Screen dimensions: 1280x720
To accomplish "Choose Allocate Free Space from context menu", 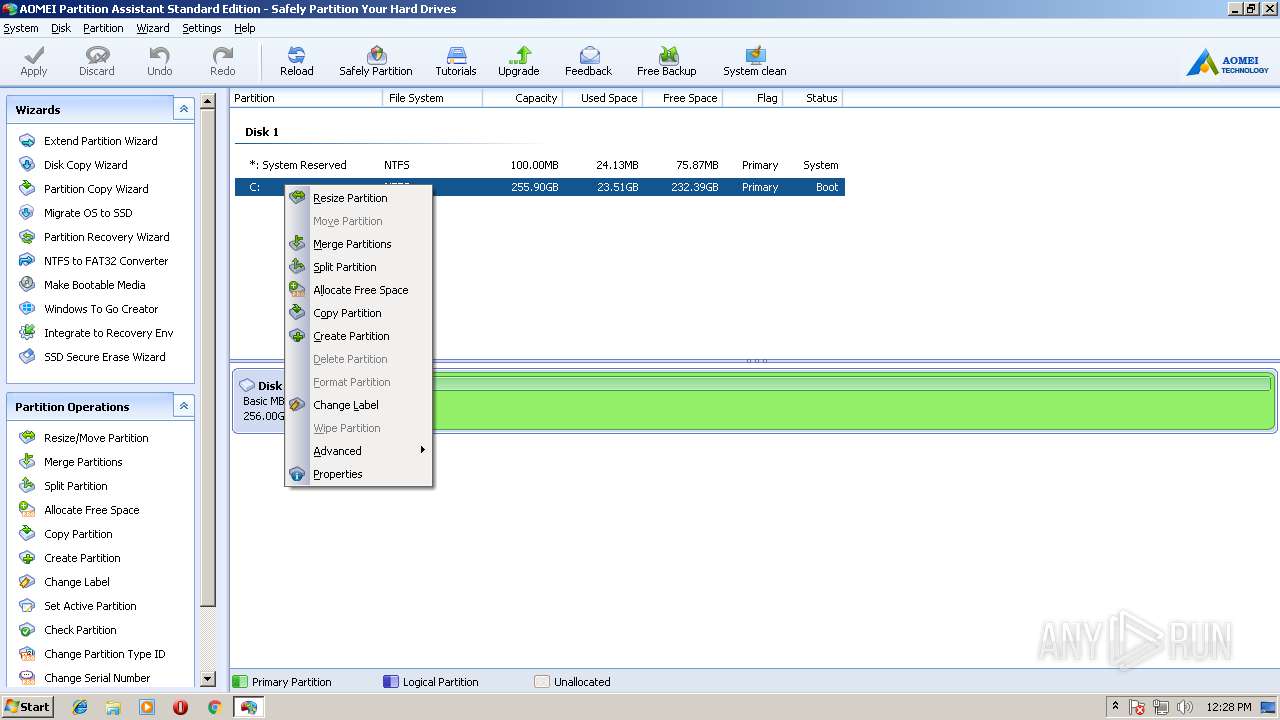I will (x=359, y=290).
